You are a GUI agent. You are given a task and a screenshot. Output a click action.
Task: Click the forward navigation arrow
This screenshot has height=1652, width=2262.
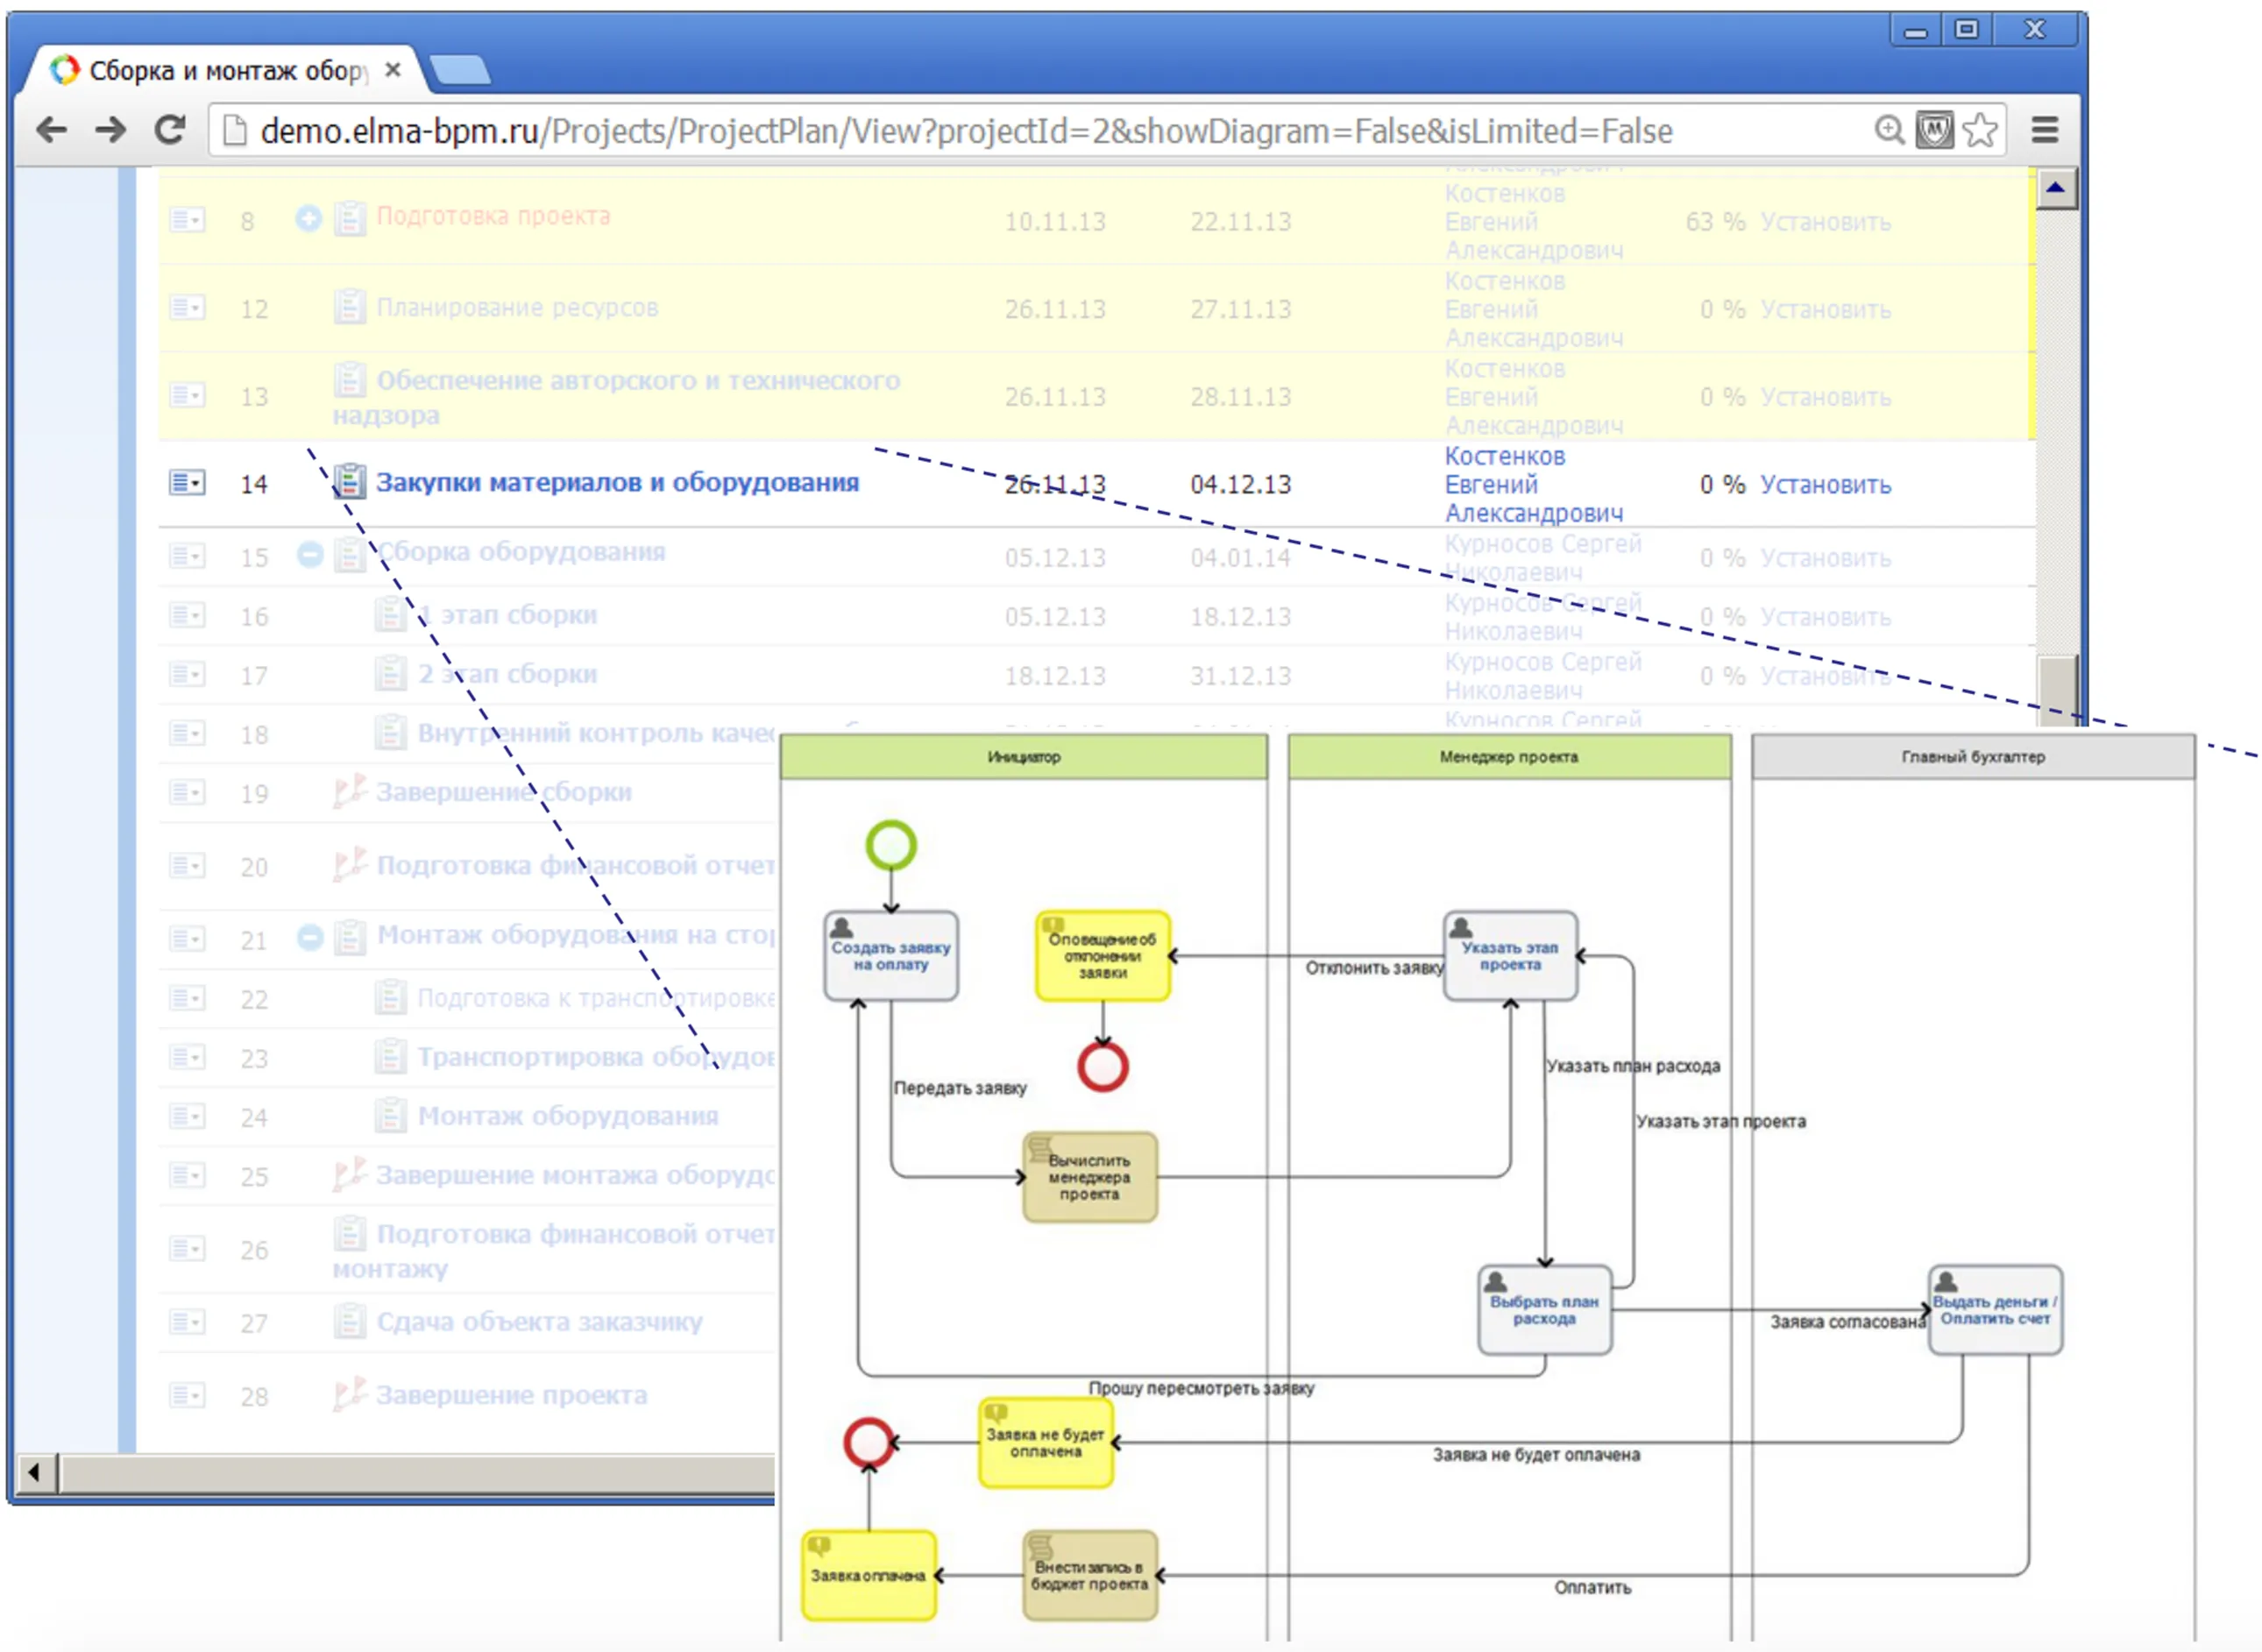(111, 130)
